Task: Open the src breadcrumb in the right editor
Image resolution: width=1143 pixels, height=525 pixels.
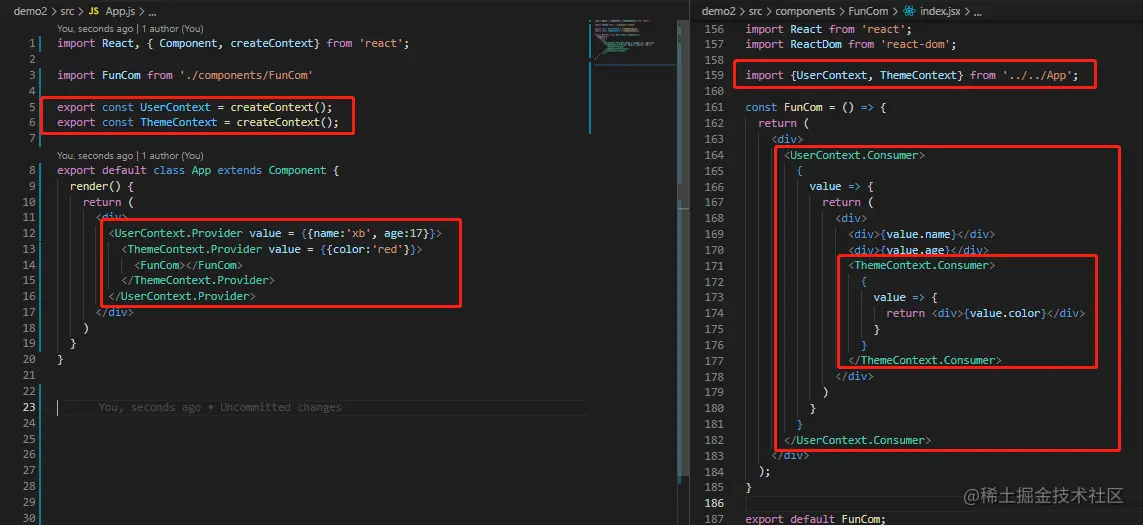Action: [x=755, y=11]
